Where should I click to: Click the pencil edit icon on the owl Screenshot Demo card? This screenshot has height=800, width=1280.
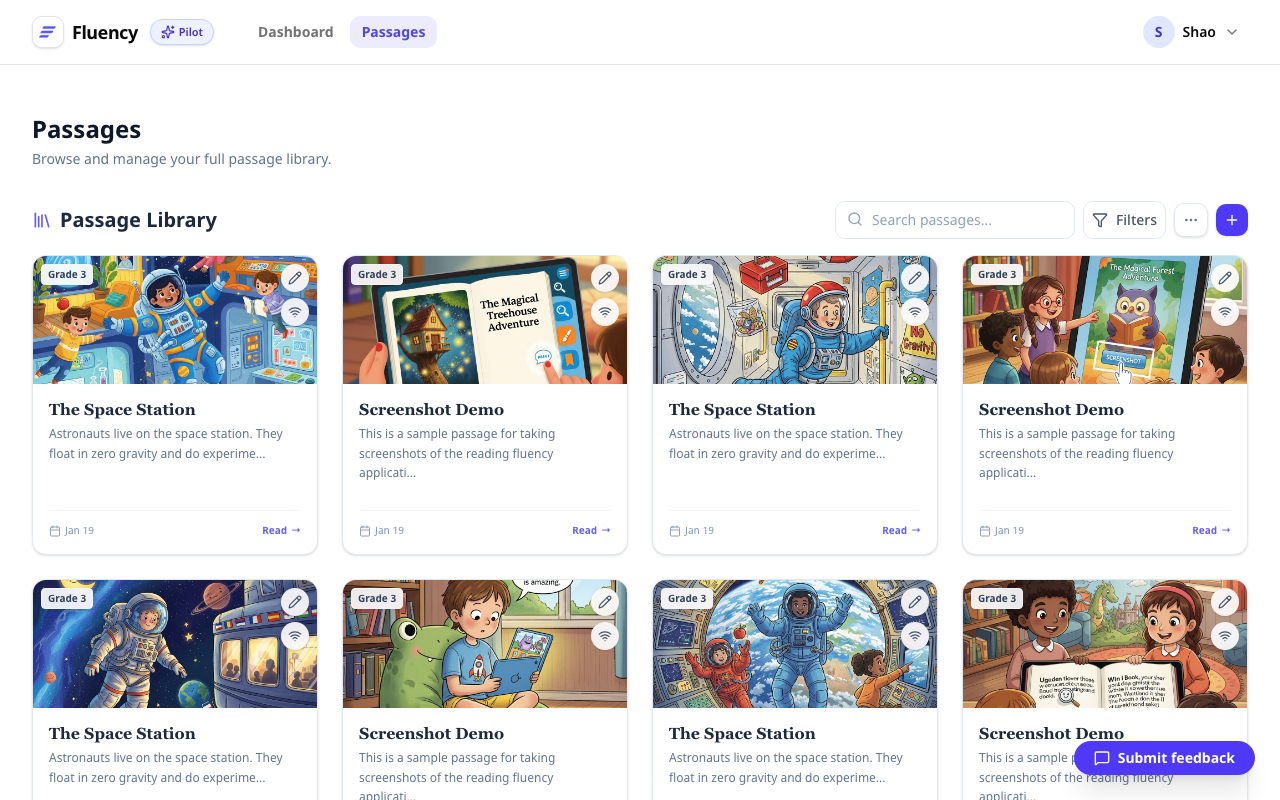coord(1224,278)
